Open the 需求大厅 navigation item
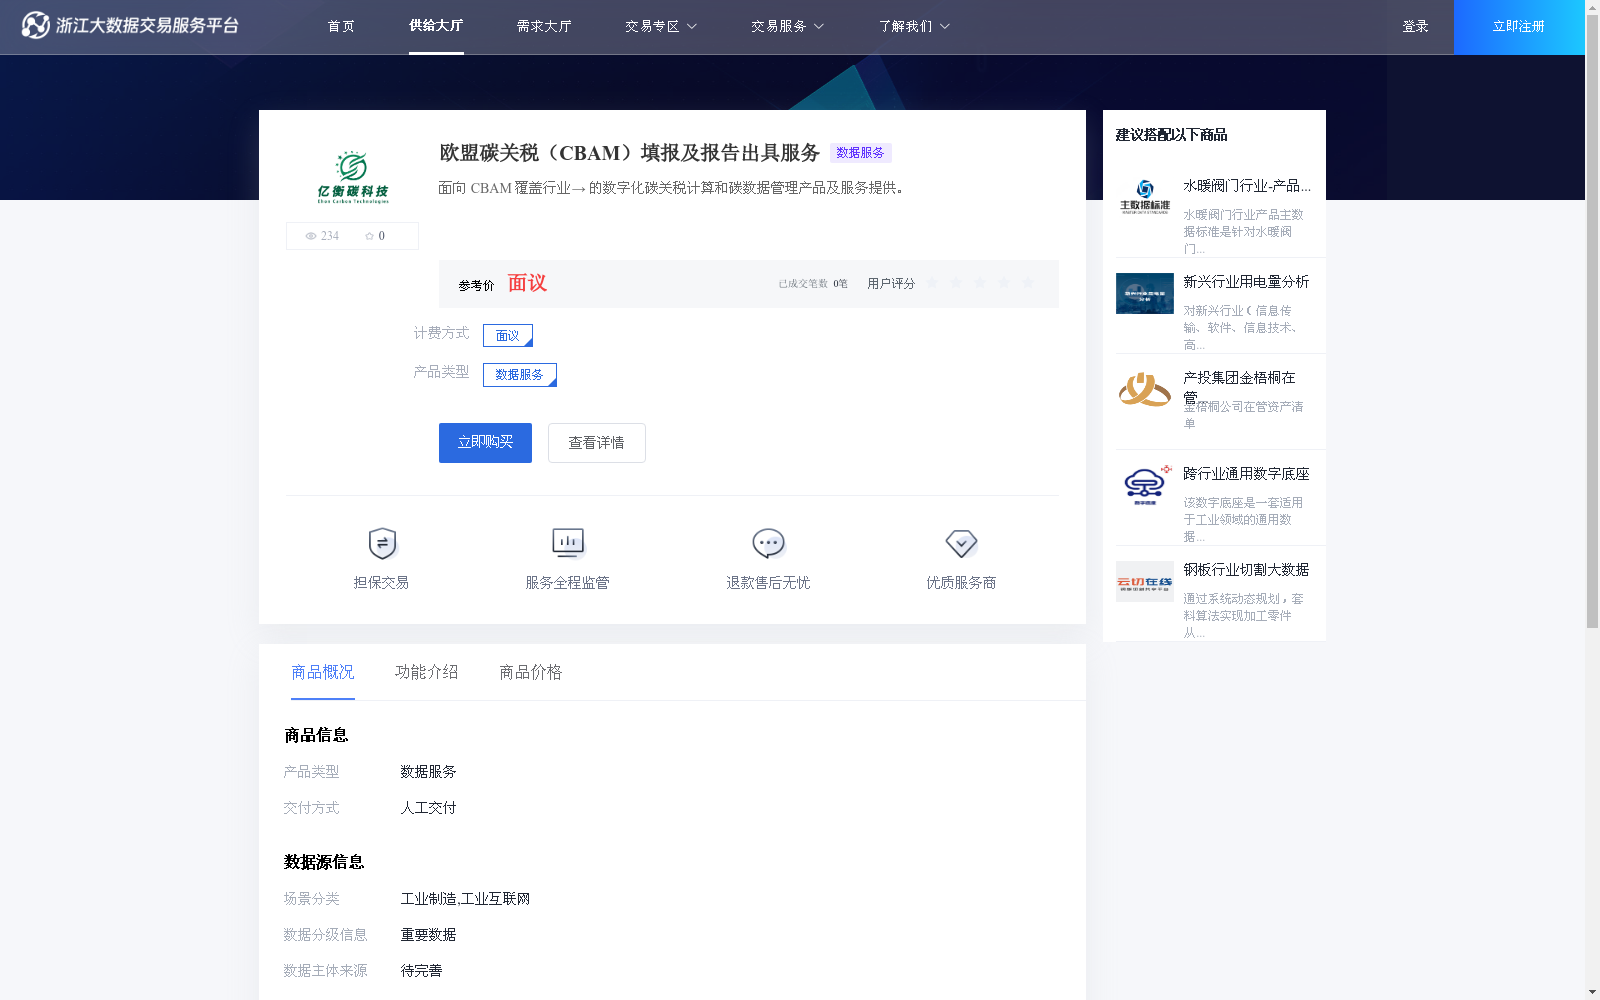Image resolution: width=1600 pixels, height=1000 pixels. [544, 26]
